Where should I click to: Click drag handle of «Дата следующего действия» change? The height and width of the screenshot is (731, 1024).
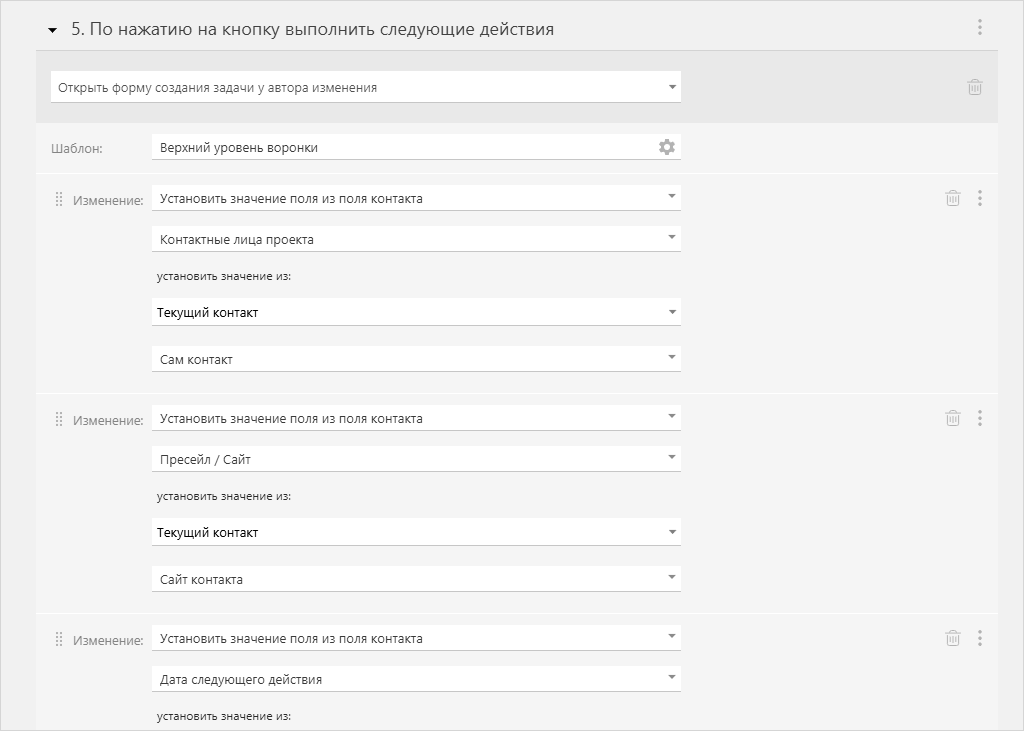click(58, 639)
